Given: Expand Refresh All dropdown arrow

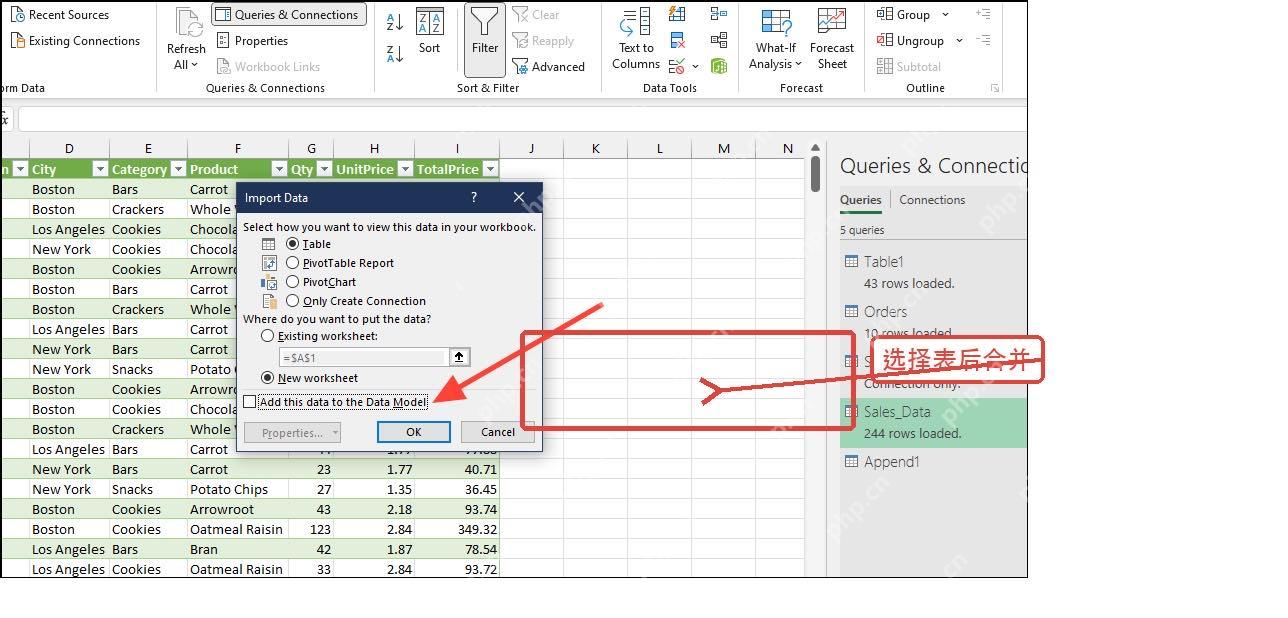Looking at the screenshot, I should (x=195, y=65).
